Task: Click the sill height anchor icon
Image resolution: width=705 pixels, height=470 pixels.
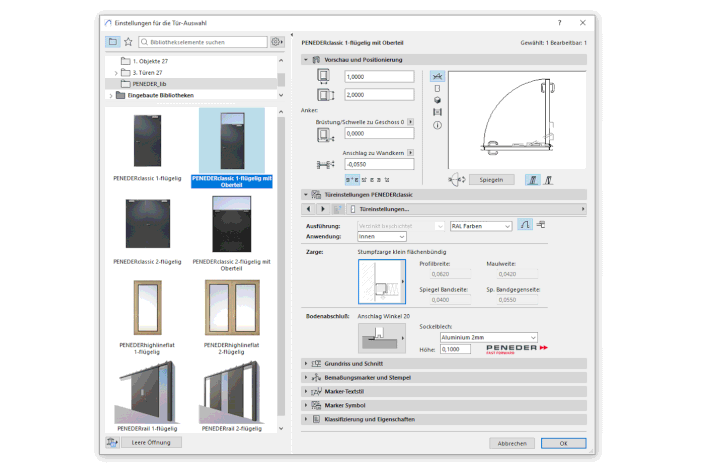Action: coord(326,134)
